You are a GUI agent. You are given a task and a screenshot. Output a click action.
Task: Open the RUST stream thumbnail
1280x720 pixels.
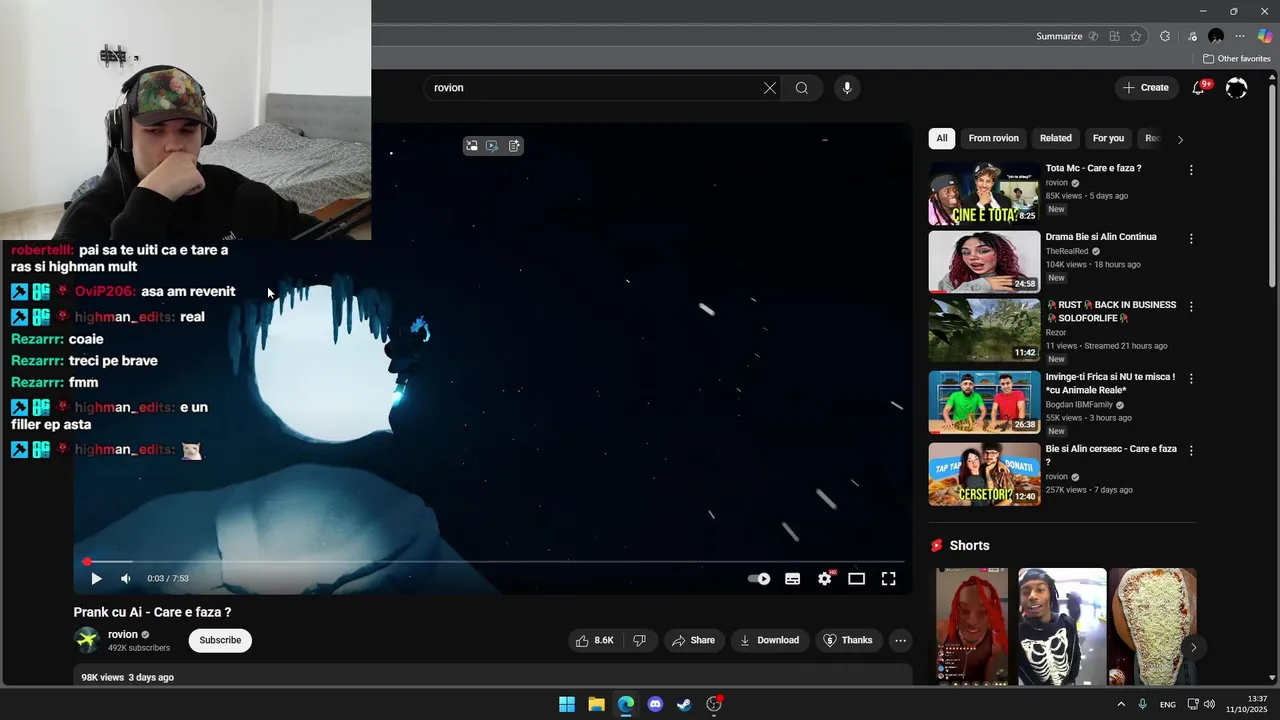[x=985, y=330]
